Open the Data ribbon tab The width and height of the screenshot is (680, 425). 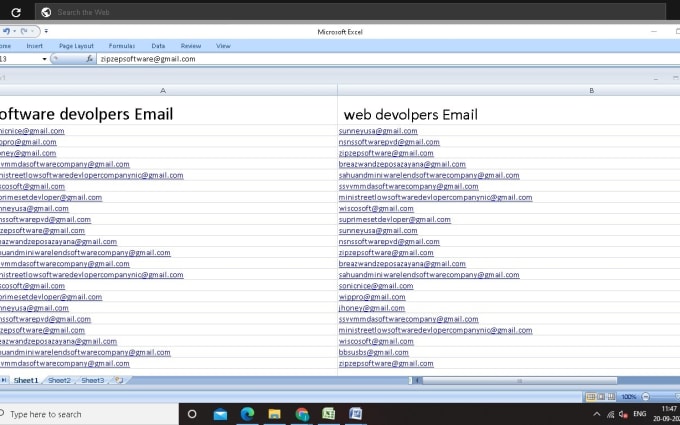tap(158, 46)
